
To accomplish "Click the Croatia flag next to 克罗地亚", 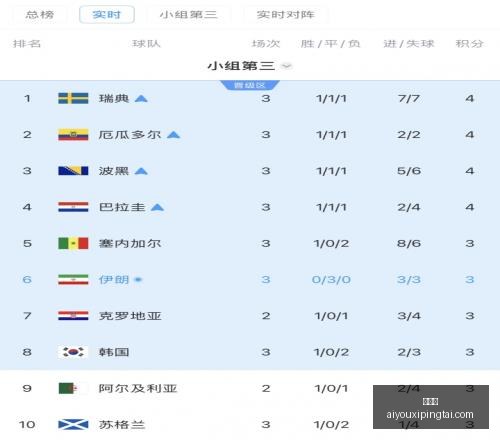I will point(73,316).
